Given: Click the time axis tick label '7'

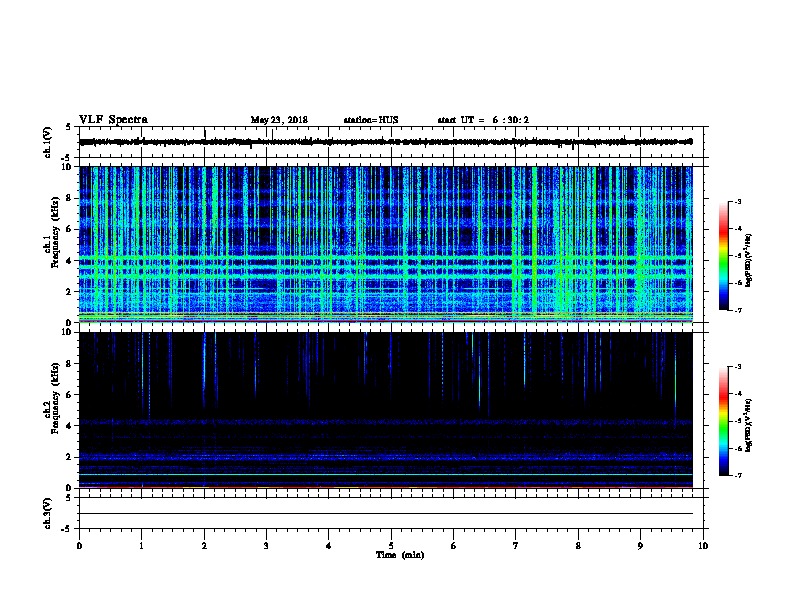Looking at the screenshot, I should (516, 546).
